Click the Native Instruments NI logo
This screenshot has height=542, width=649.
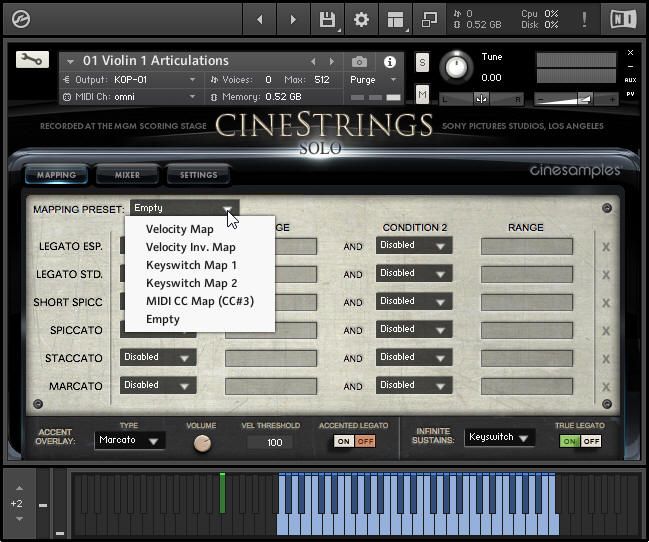pos(623,19)
